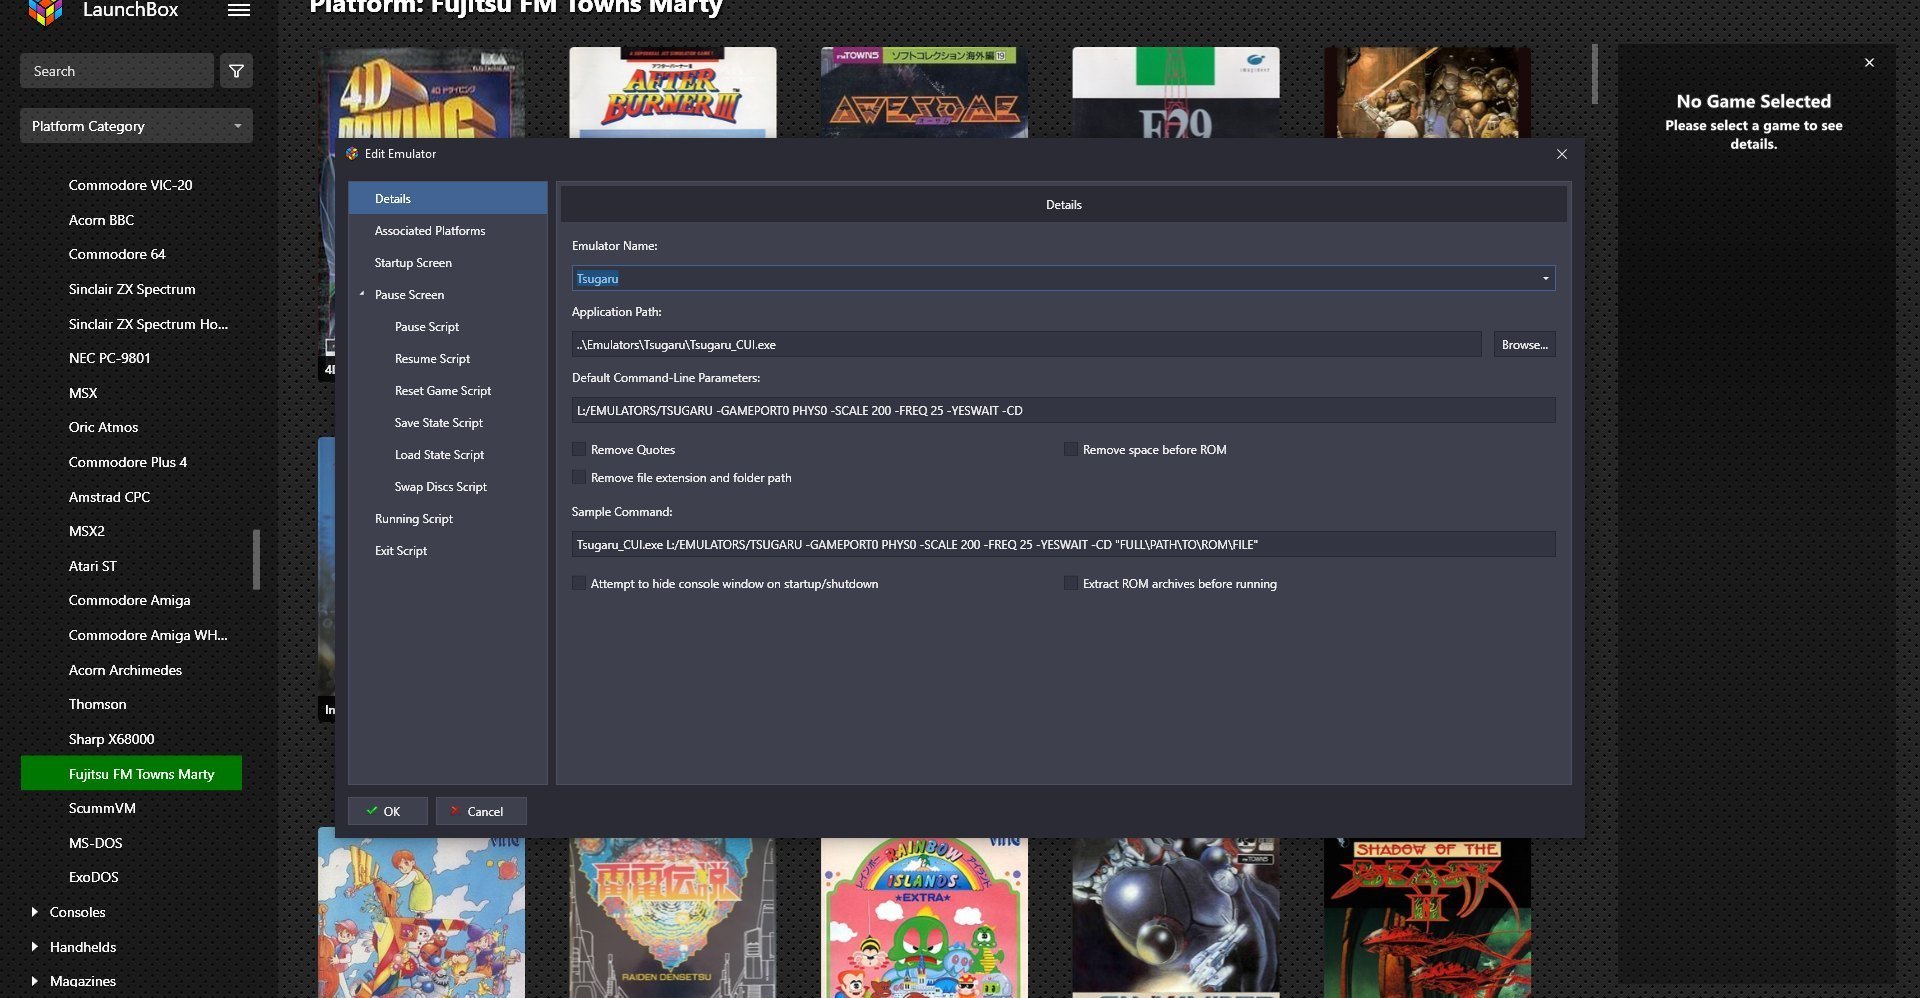Click Default Command-Line Parameters field
The height and width of the screenshot is (998, 1920).
(1063, 410)
